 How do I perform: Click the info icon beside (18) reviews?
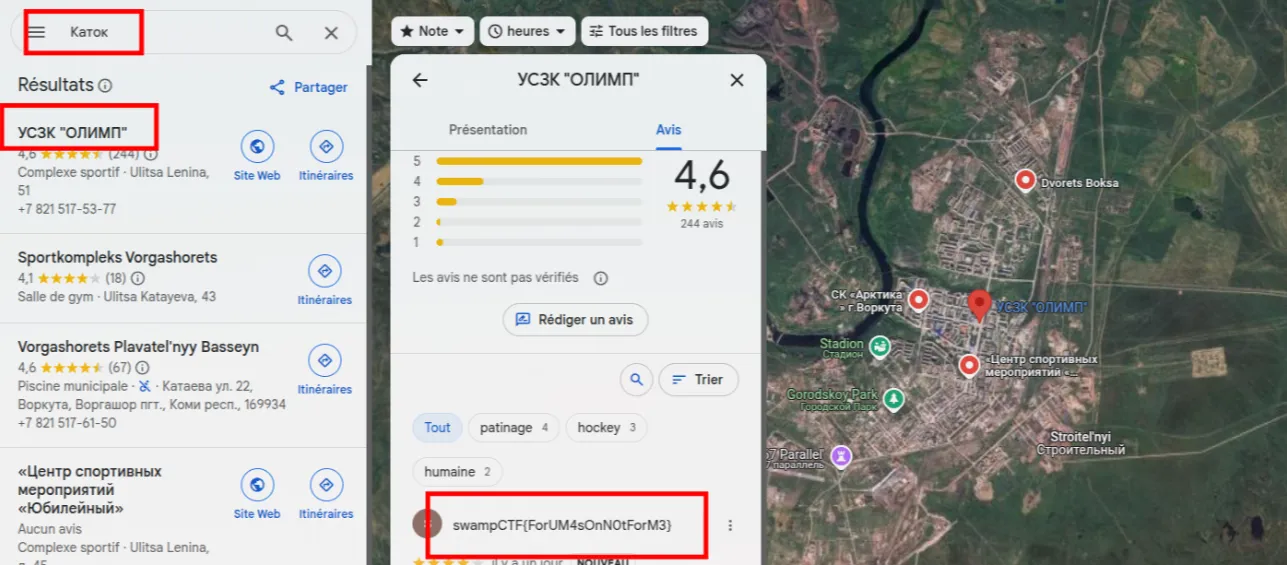138,278
